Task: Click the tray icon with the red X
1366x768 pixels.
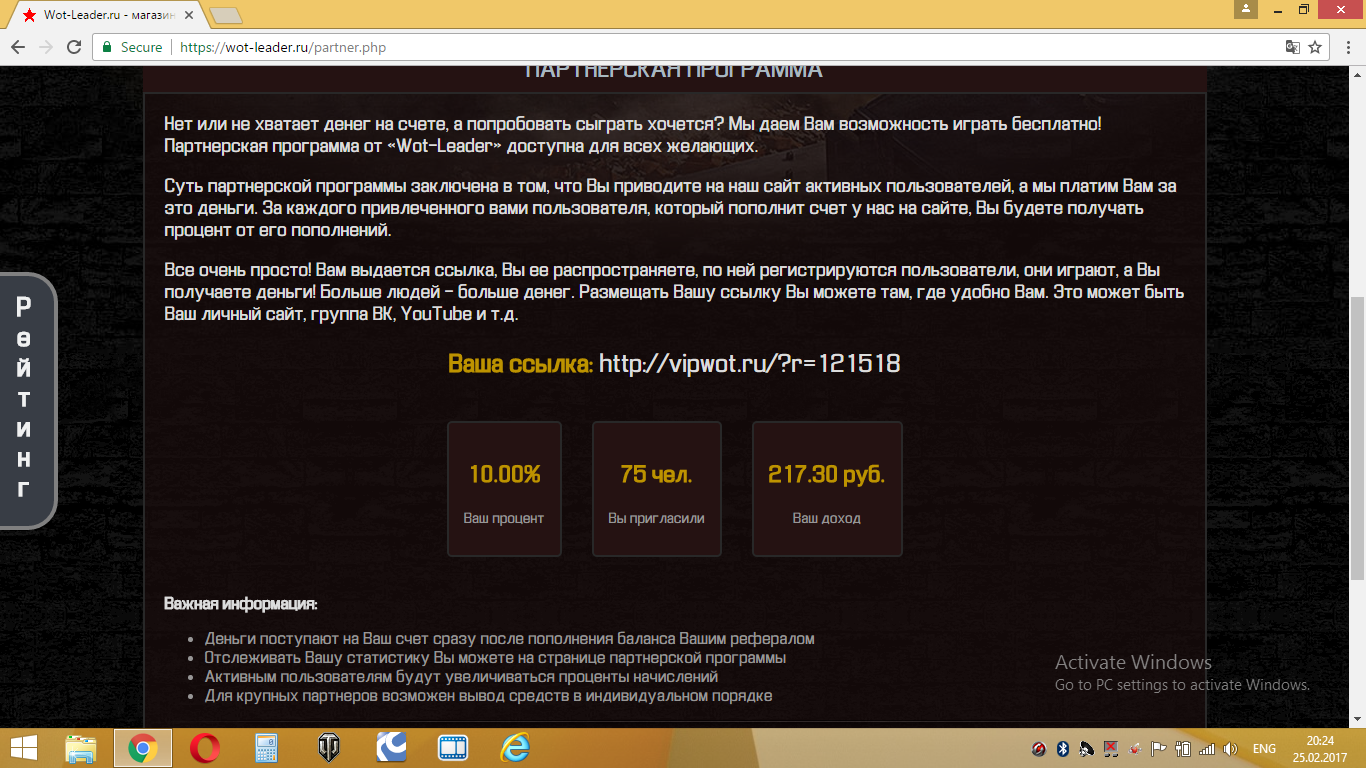Action: [x=1111, y=748]
